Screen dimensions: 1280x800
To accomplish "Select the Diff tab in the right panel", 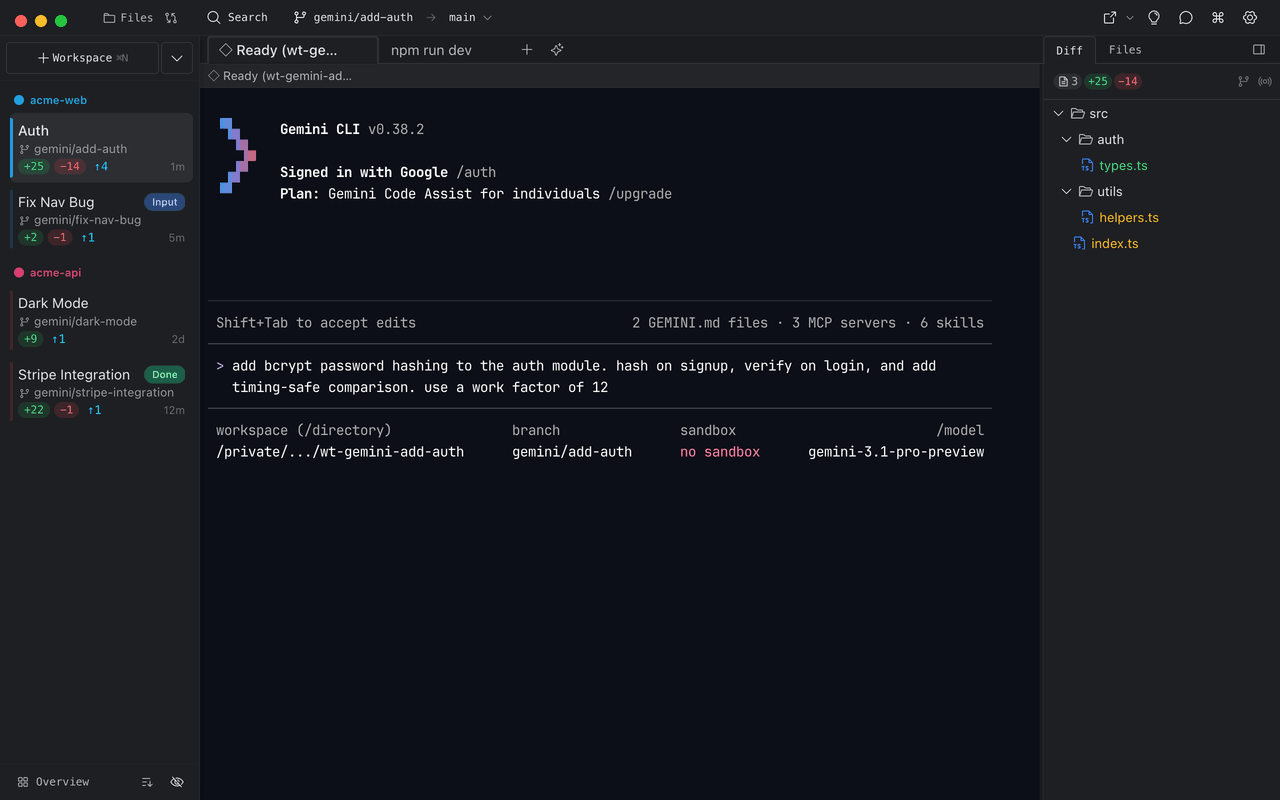I will 1069,50.
